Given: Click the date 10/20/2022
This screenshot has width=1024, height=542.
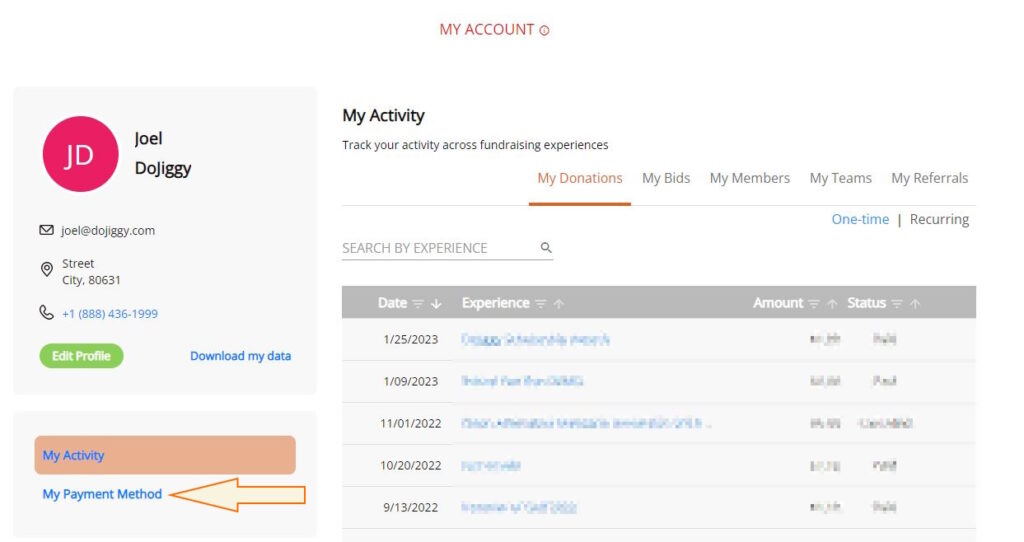Looking at the screenshot, I should [411, 466].
